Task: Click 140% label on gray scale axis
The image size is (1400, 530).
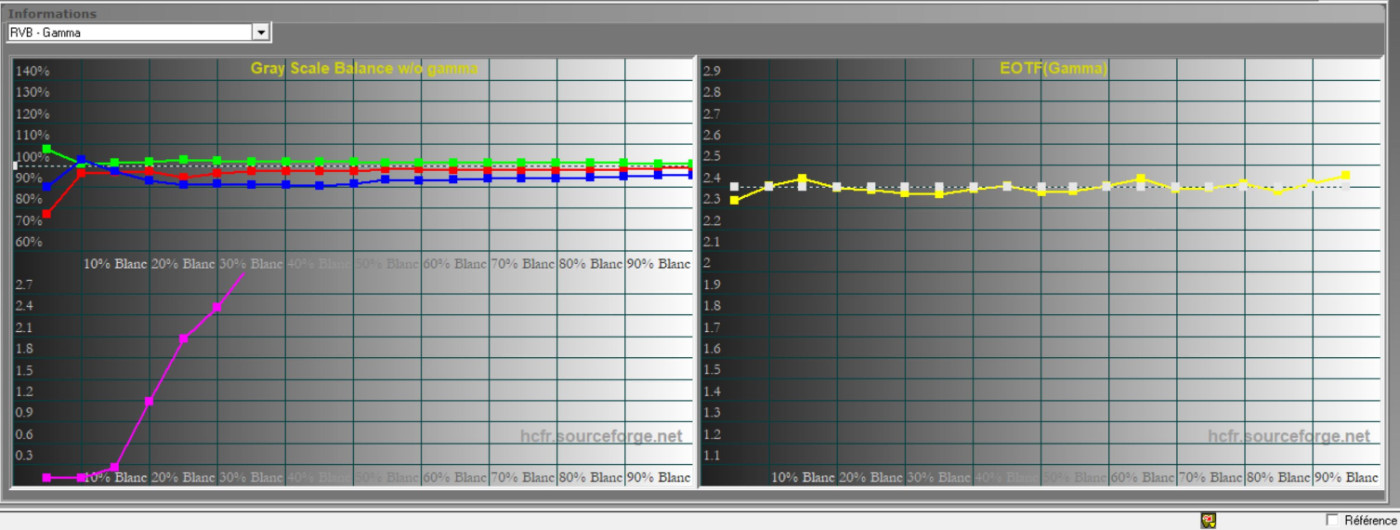Action: (x=32, y=71)
